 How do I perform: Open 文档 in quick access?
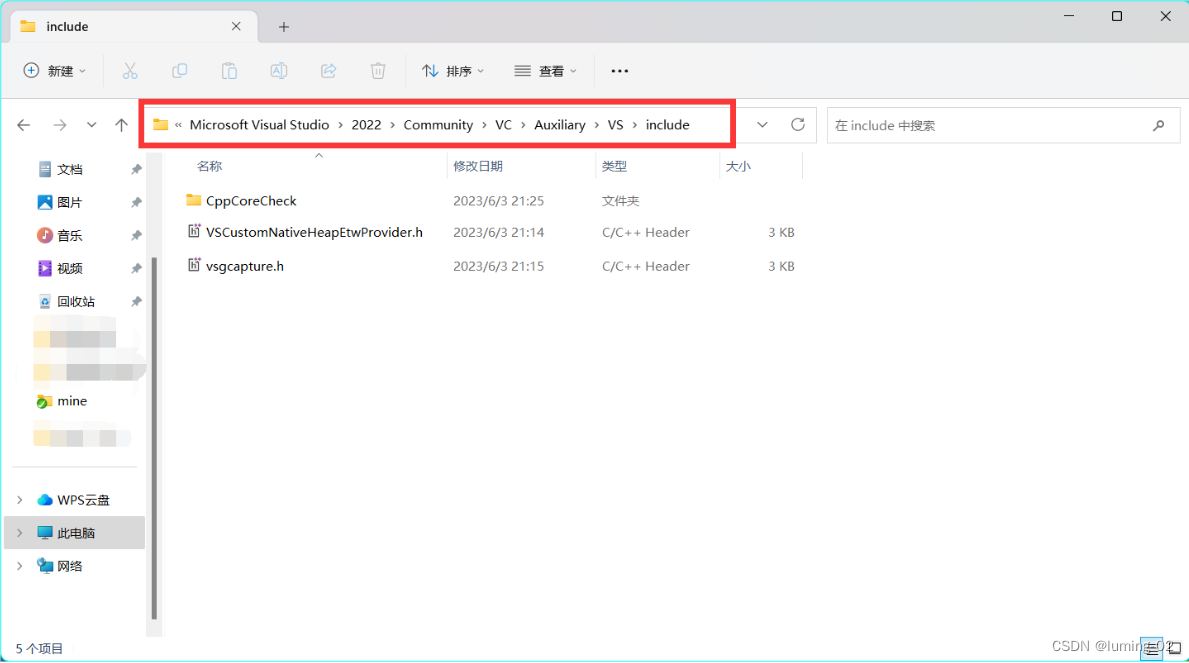coord(70,169)
